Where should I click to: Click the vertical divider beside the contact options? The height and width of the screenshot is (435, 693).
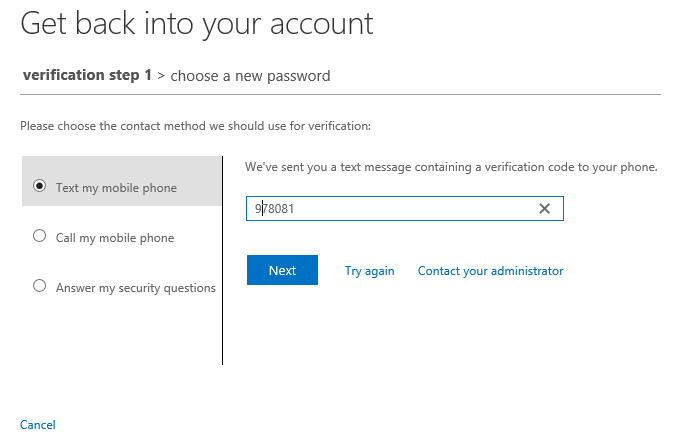[222, 260]
